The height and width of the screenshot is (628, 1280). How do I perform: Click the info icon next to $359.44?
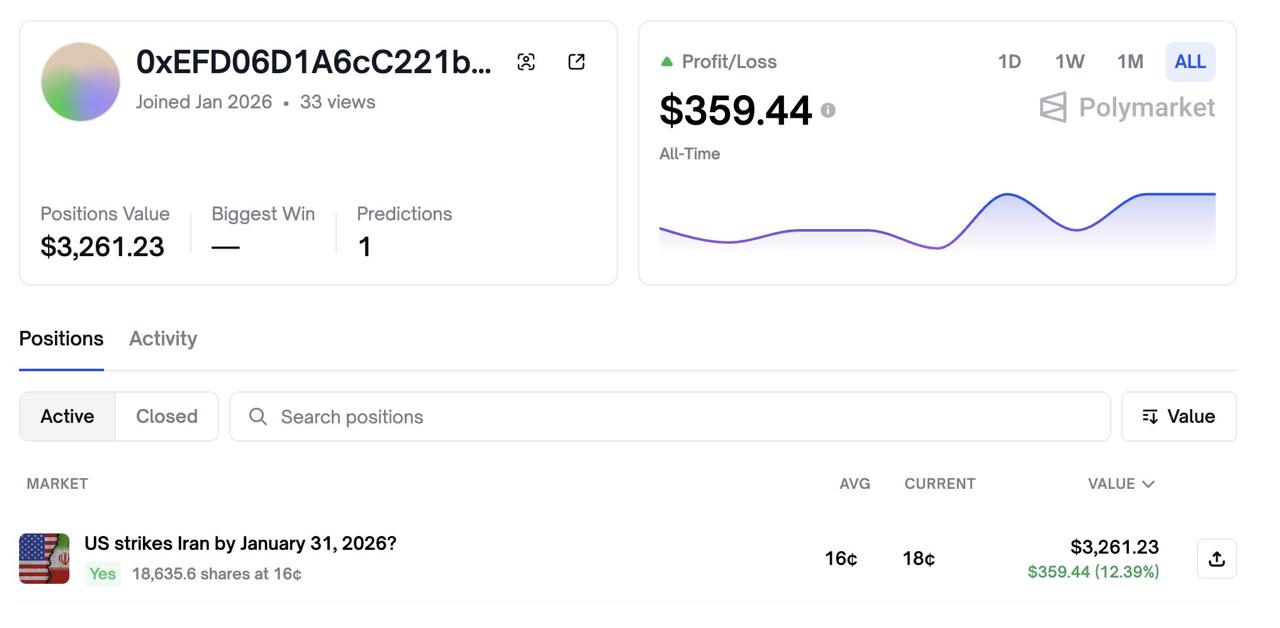828,110
